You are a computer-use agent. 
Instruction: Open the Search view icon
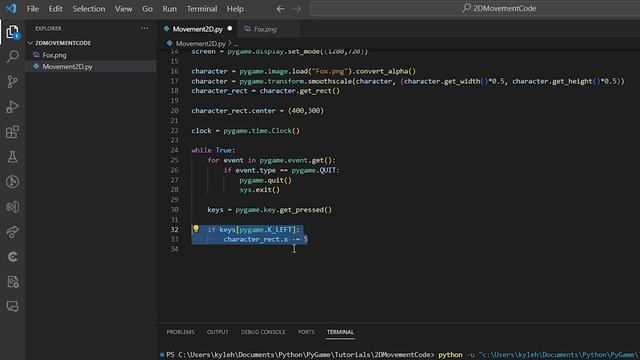pos(13,56)
